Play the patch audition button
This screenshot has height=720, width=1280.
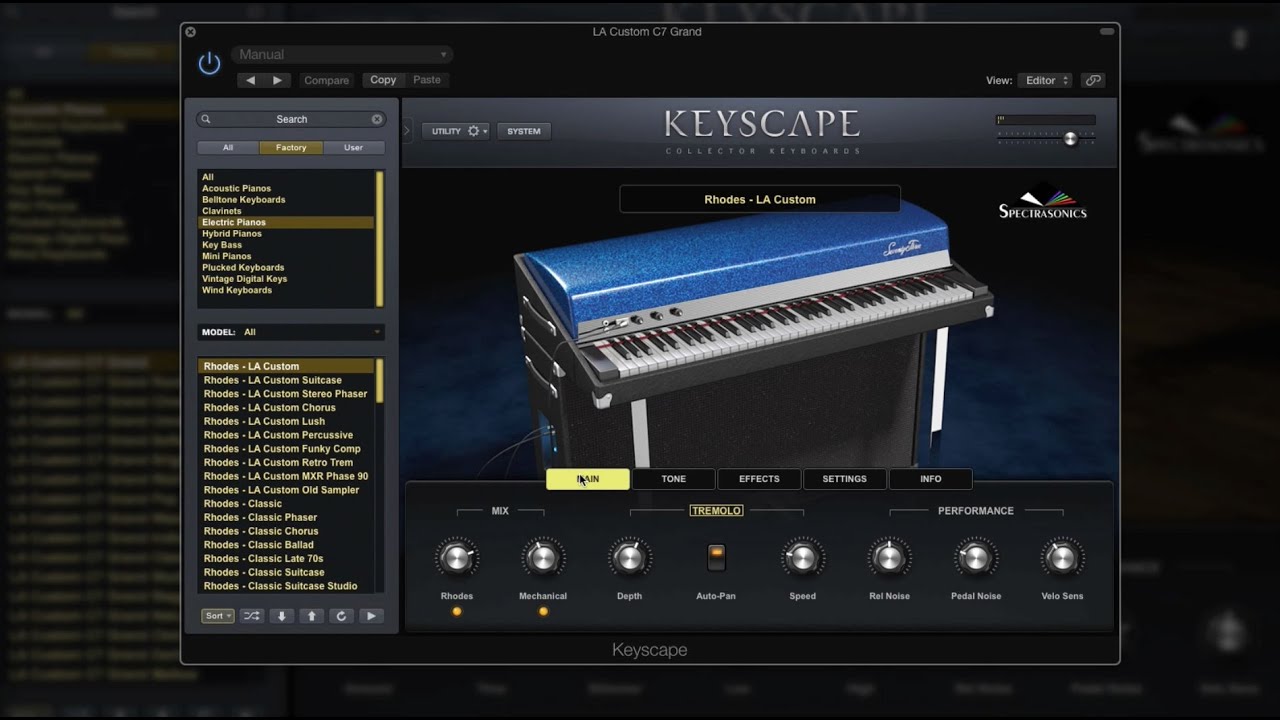(x=371, y=616)
